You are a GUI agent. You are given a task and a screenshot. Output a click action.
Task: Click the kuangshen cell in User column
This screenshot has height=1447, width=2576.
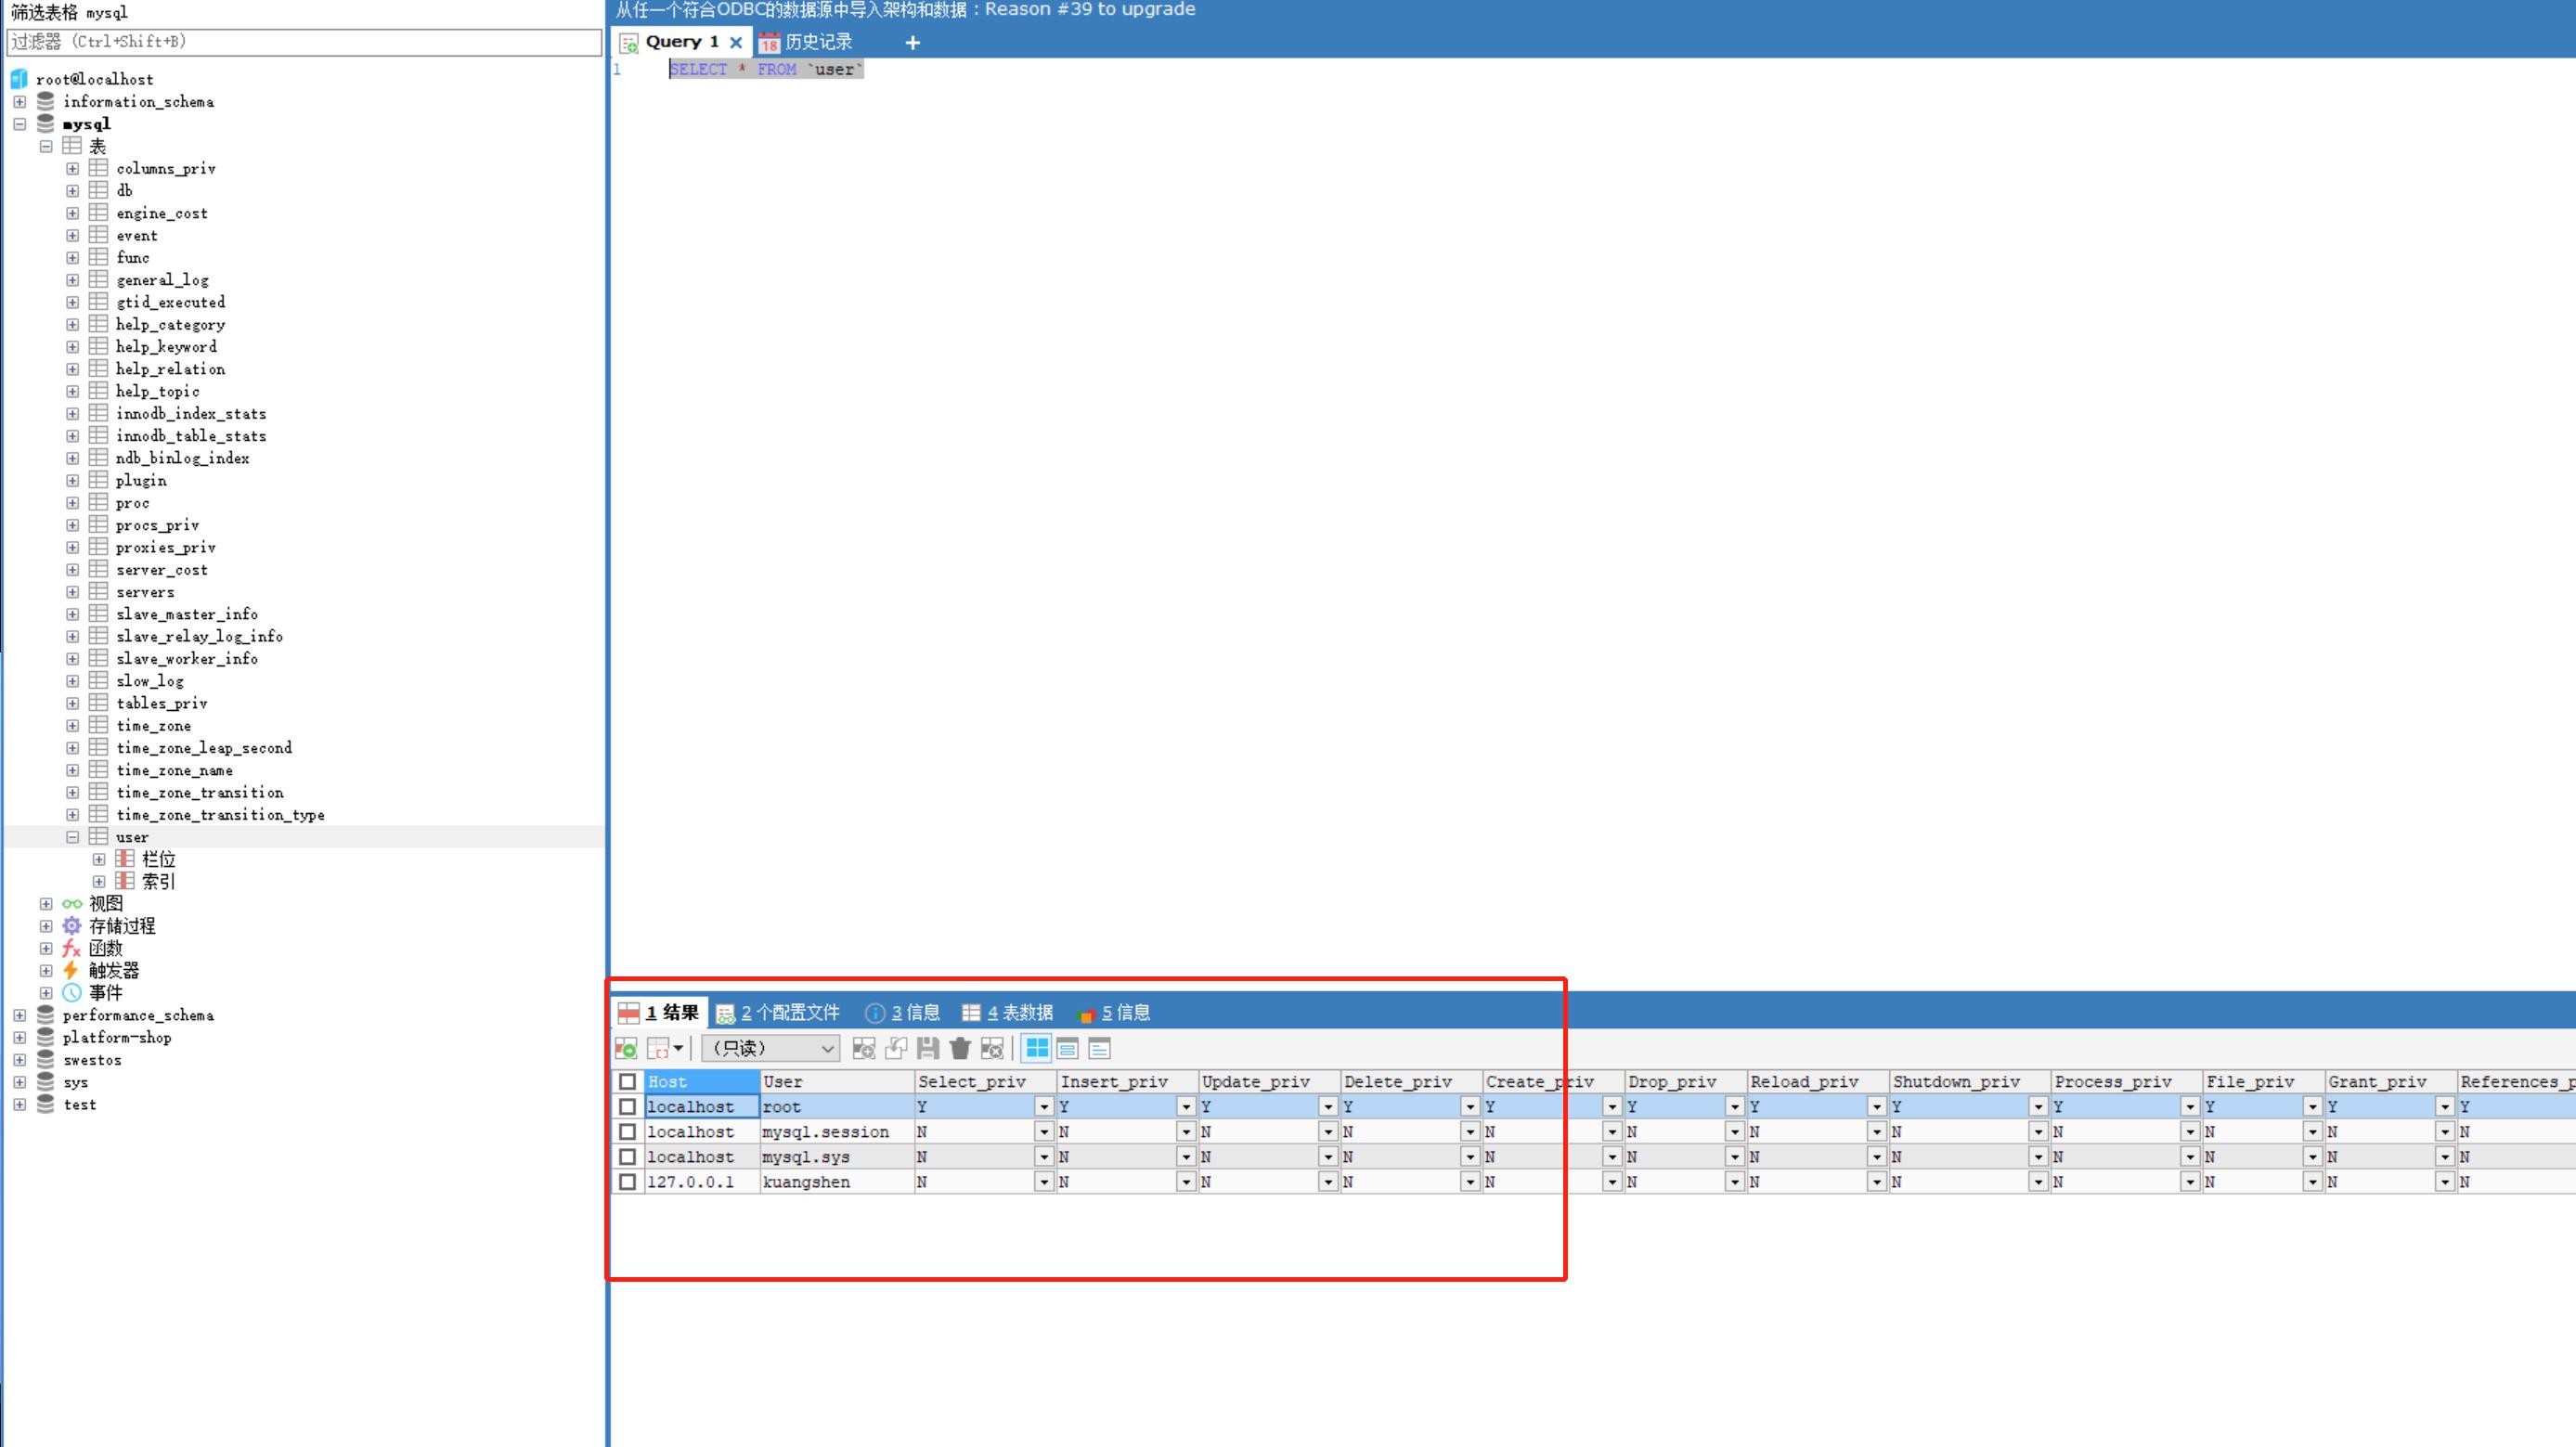(837, 1182)
